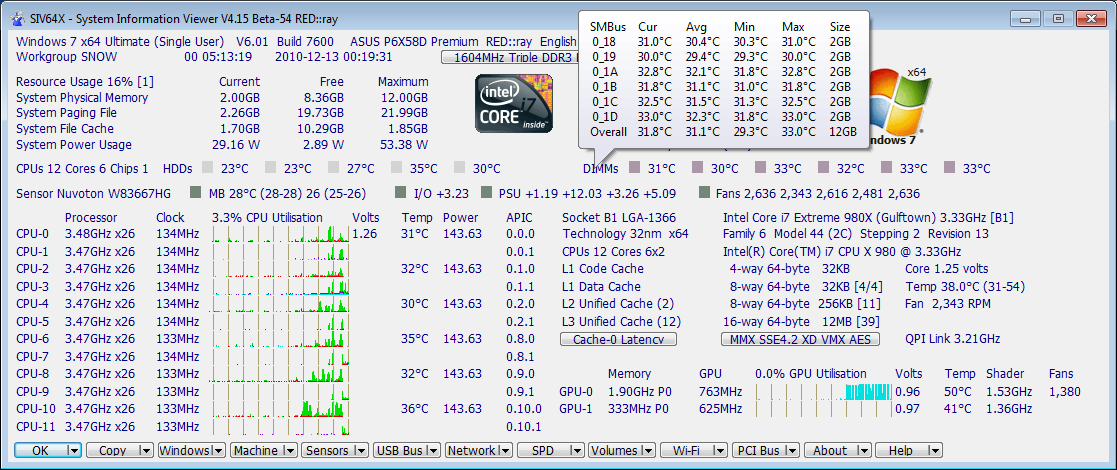Click the 'Socket B1 LGA-1366' text
1117x470 pixels.
(619, 218)
